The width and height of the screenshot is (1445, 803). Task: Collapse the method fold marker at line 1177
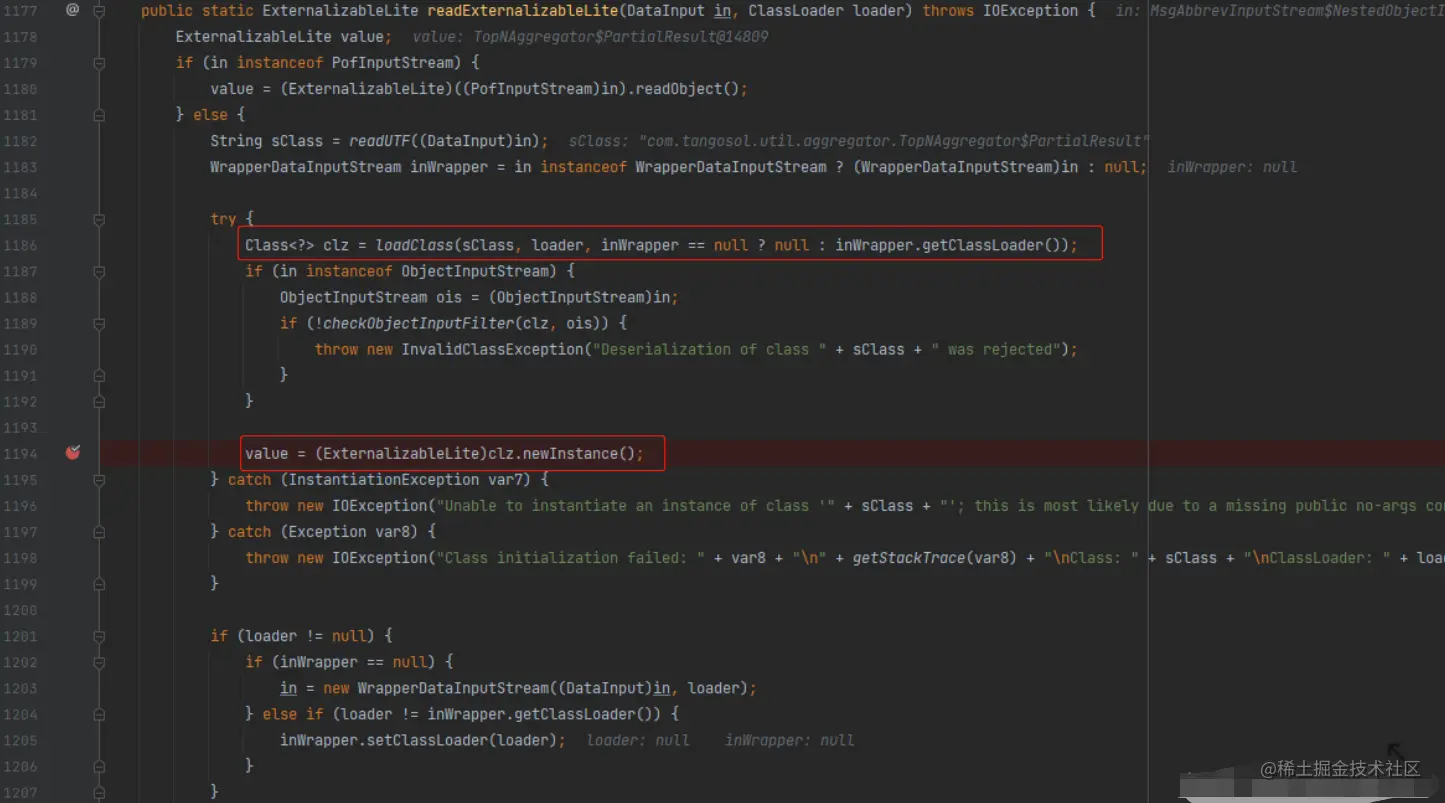[x=99, y=10]
